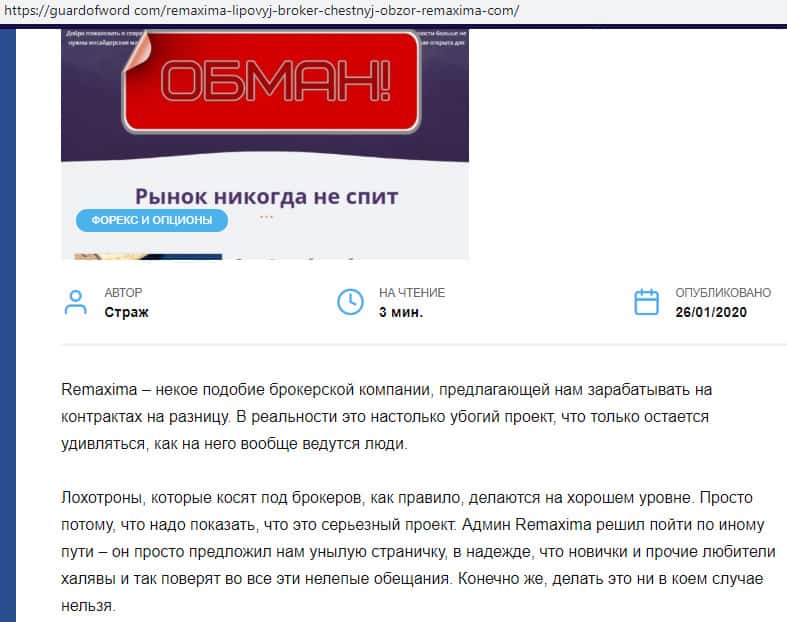The height and width of the screenshot is (622, 787).
Task: Click the heading Рынок никогда не спит
Action: (267, 196)
